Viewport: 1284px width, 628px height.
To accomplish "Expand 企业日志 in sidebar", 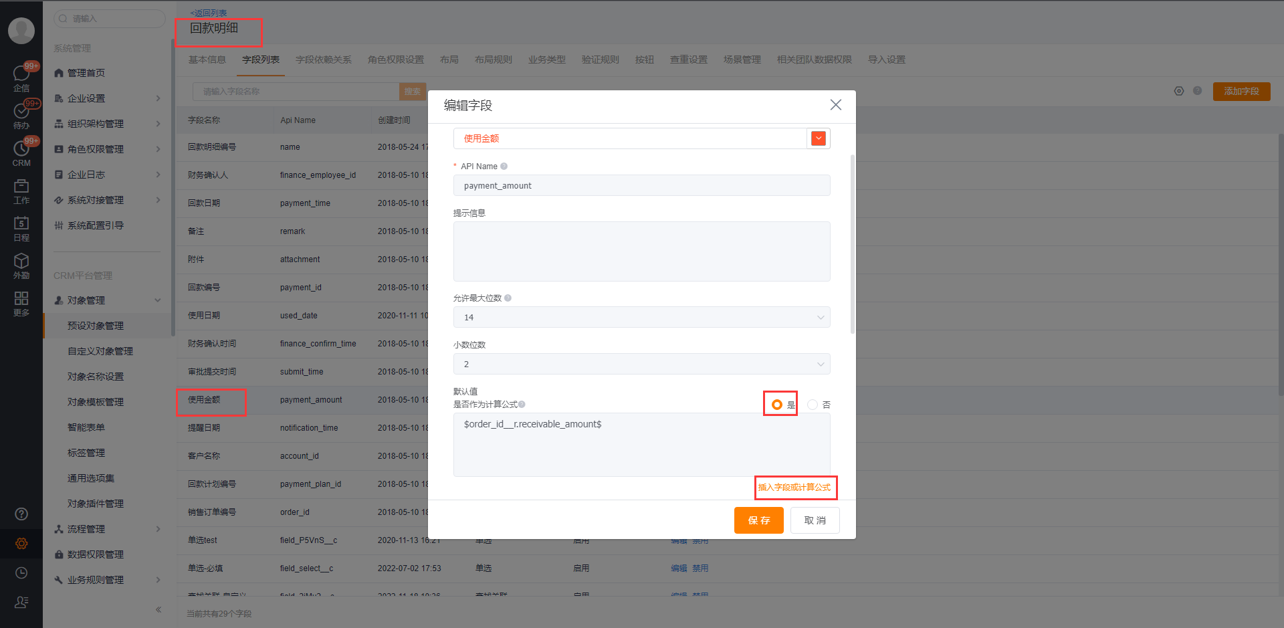I will tap(158, 174).
